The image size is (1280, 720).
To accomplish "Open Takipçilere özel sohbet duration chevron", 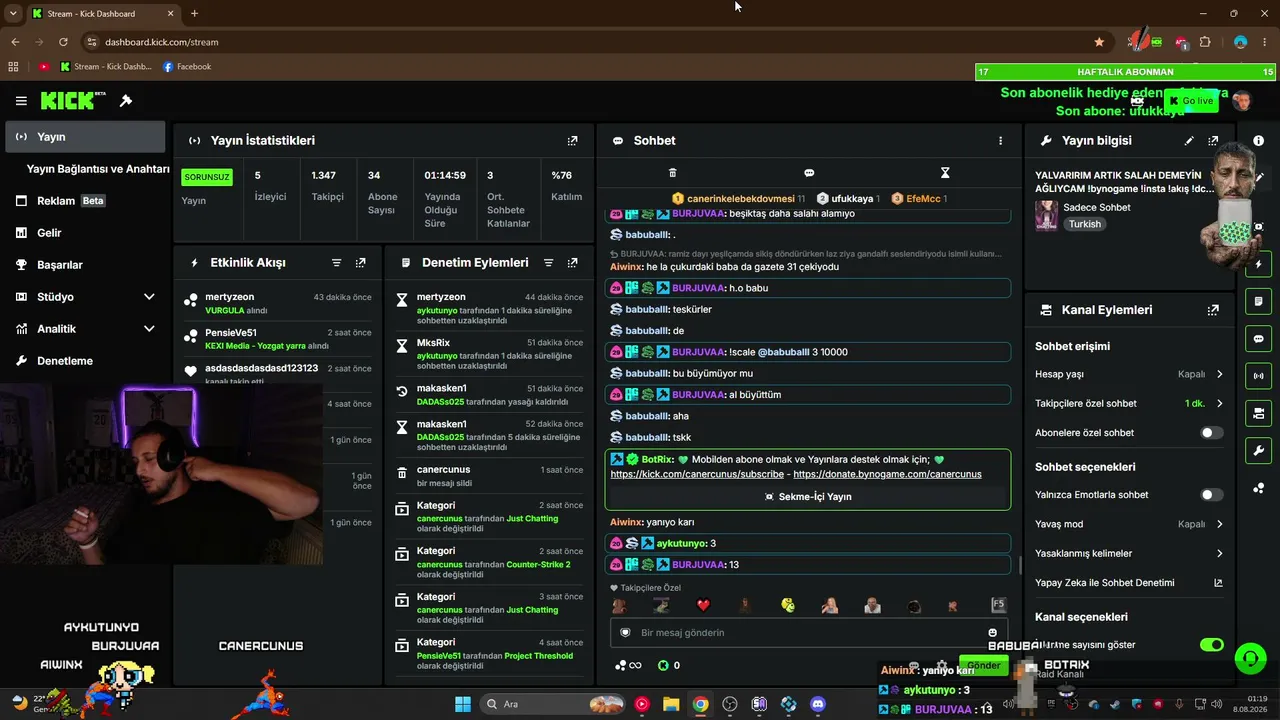I will pyautogui.click(x=1219, y=404).
